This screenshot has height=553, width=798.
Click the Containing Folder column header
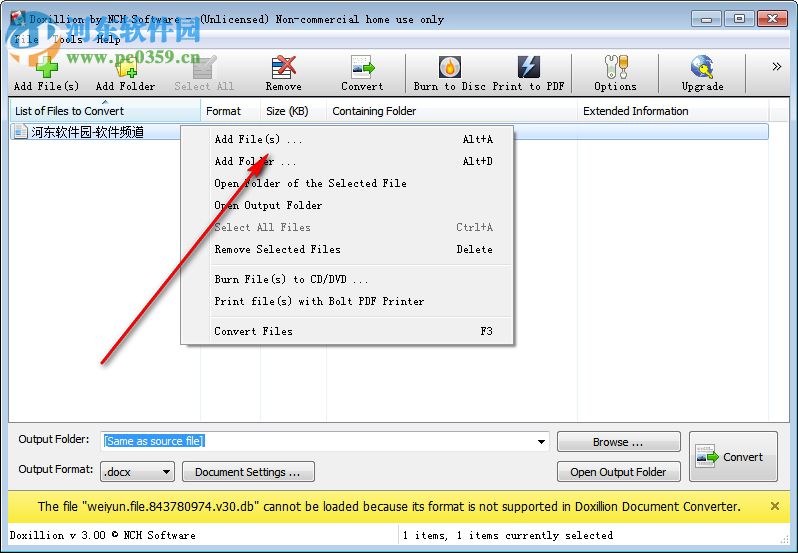(452, 110)
